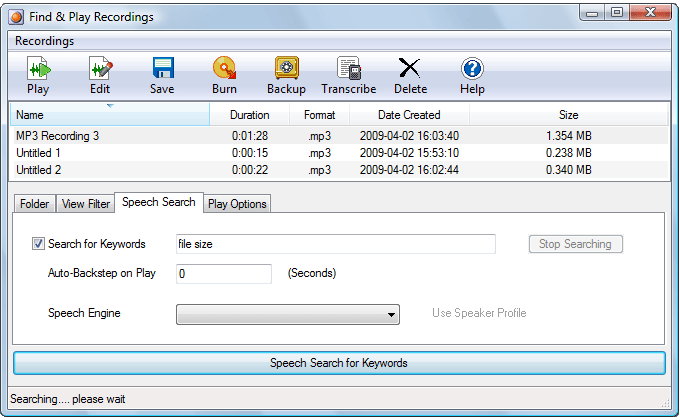Screen dimensions: 680x420
Task: Open the Backup safe icon
Action: click(x=286, y=69)
